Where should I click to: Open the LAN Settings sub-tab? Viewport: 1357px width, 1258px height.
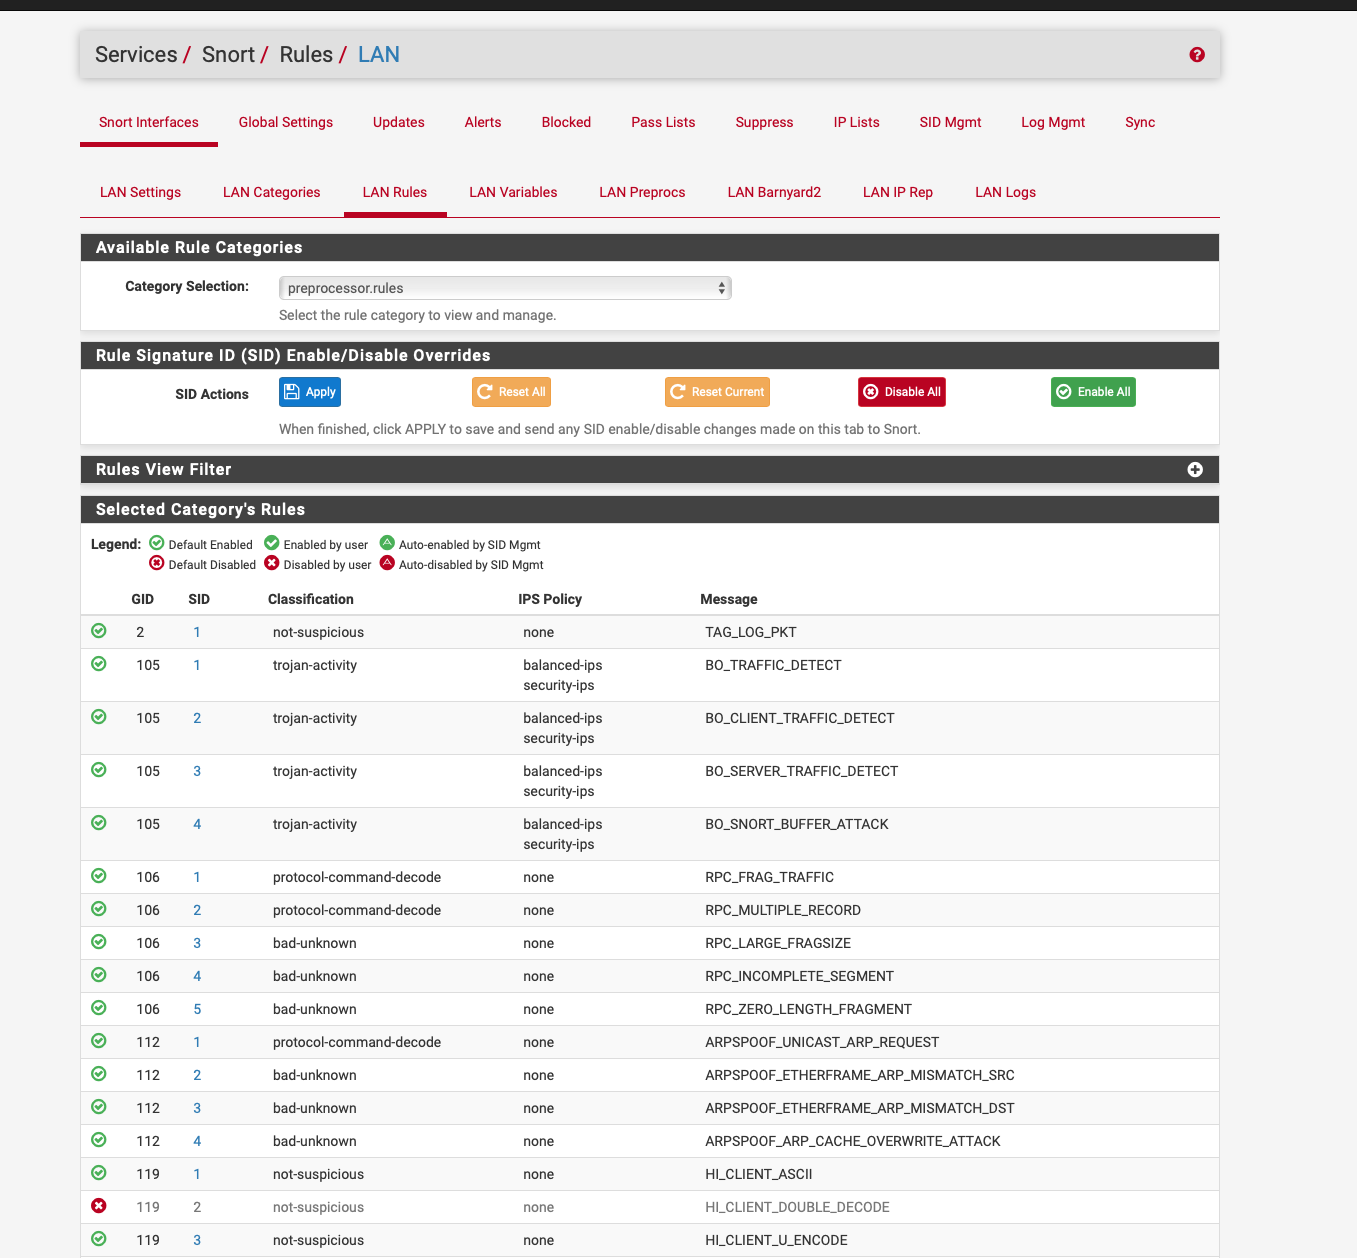tap(140, 192)
